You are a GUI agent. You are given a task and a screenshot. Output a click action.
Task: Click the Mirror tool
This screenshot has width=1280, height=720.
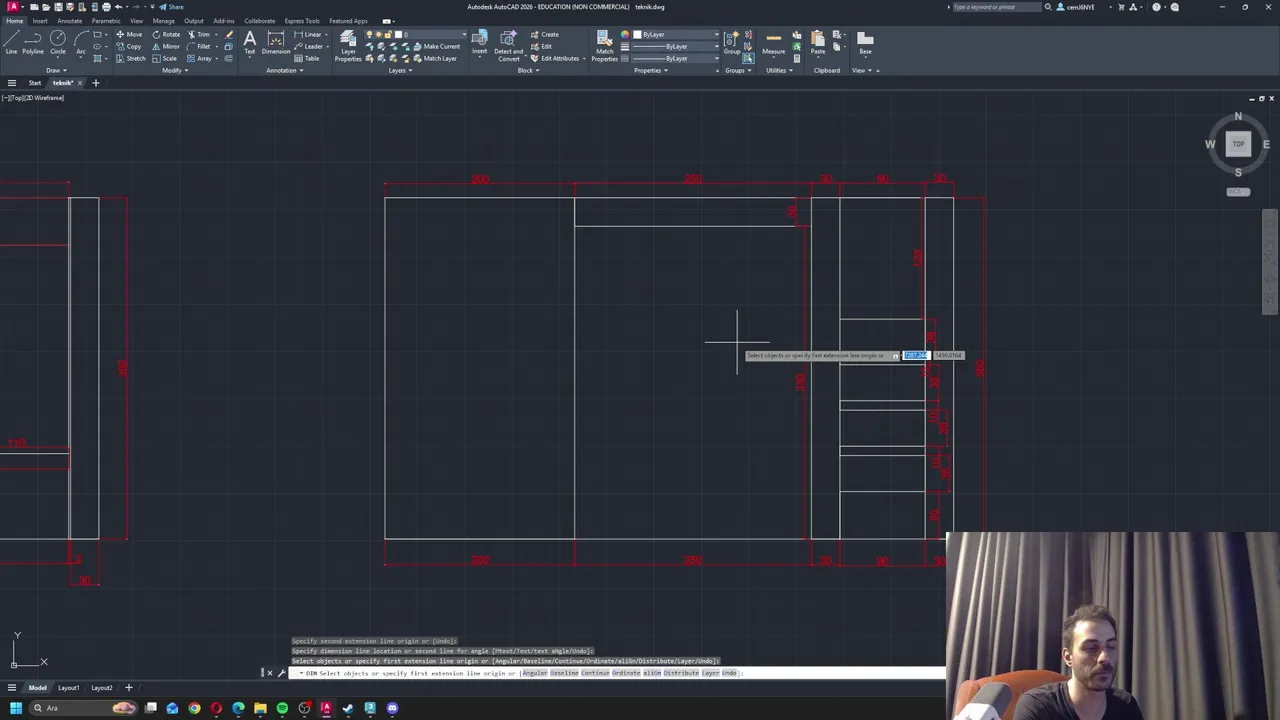pyautogui.click(x=166, y=46)
